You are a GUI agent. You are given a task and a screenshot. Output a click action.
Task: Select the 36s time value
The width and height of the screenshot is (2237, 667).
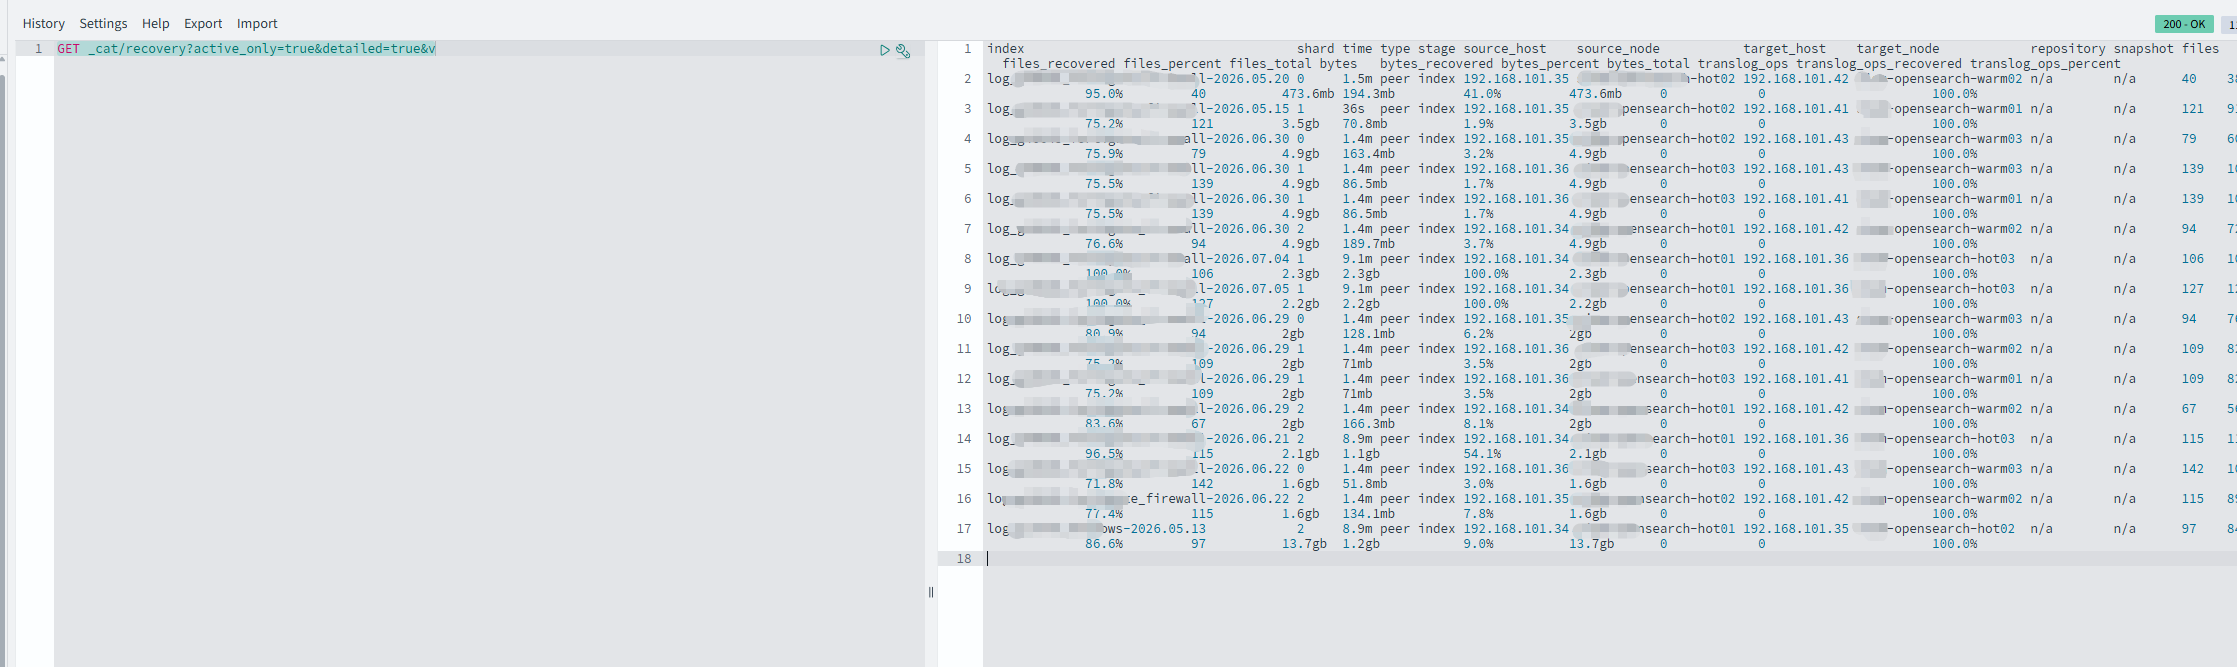click(1353, 108)
